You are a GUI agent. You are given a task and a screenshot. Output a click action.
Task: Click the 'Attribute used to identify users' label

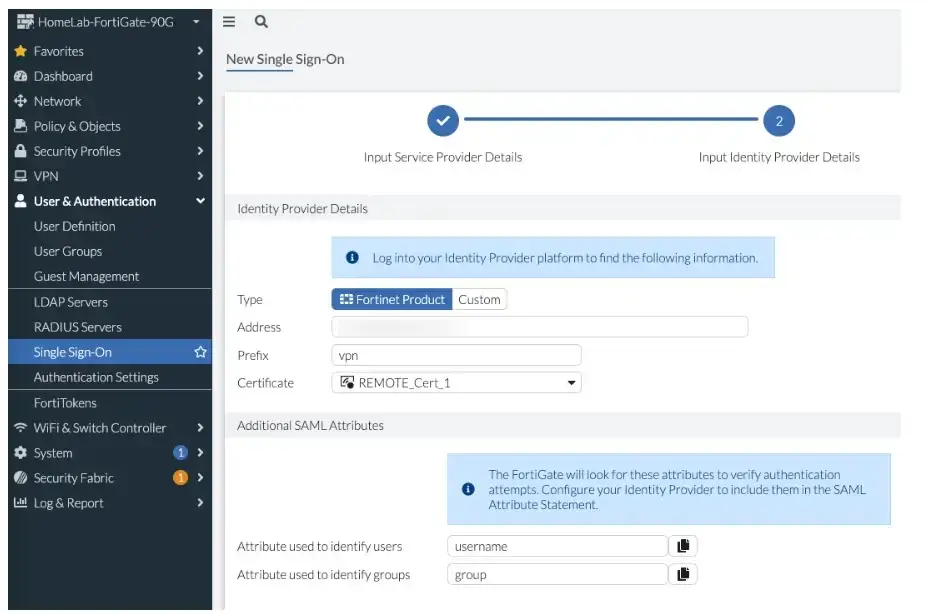319,546
